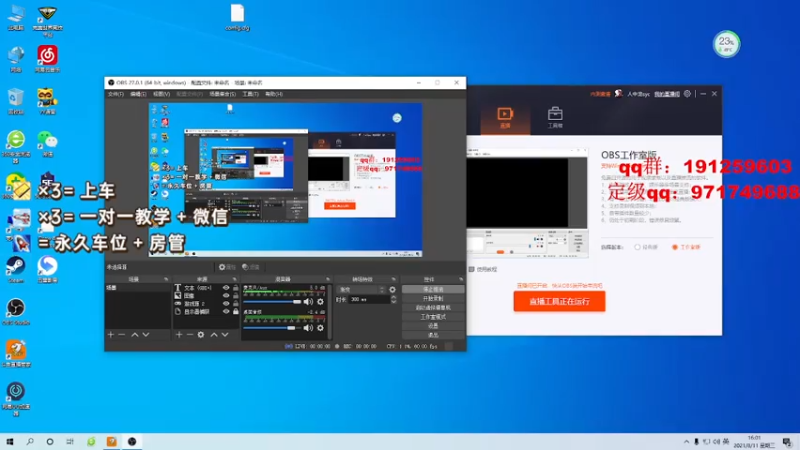800x450 pixels.
Task: Mute the first mixer channel speaker icon
Action: pyautogui.click(x=308, y=302)
